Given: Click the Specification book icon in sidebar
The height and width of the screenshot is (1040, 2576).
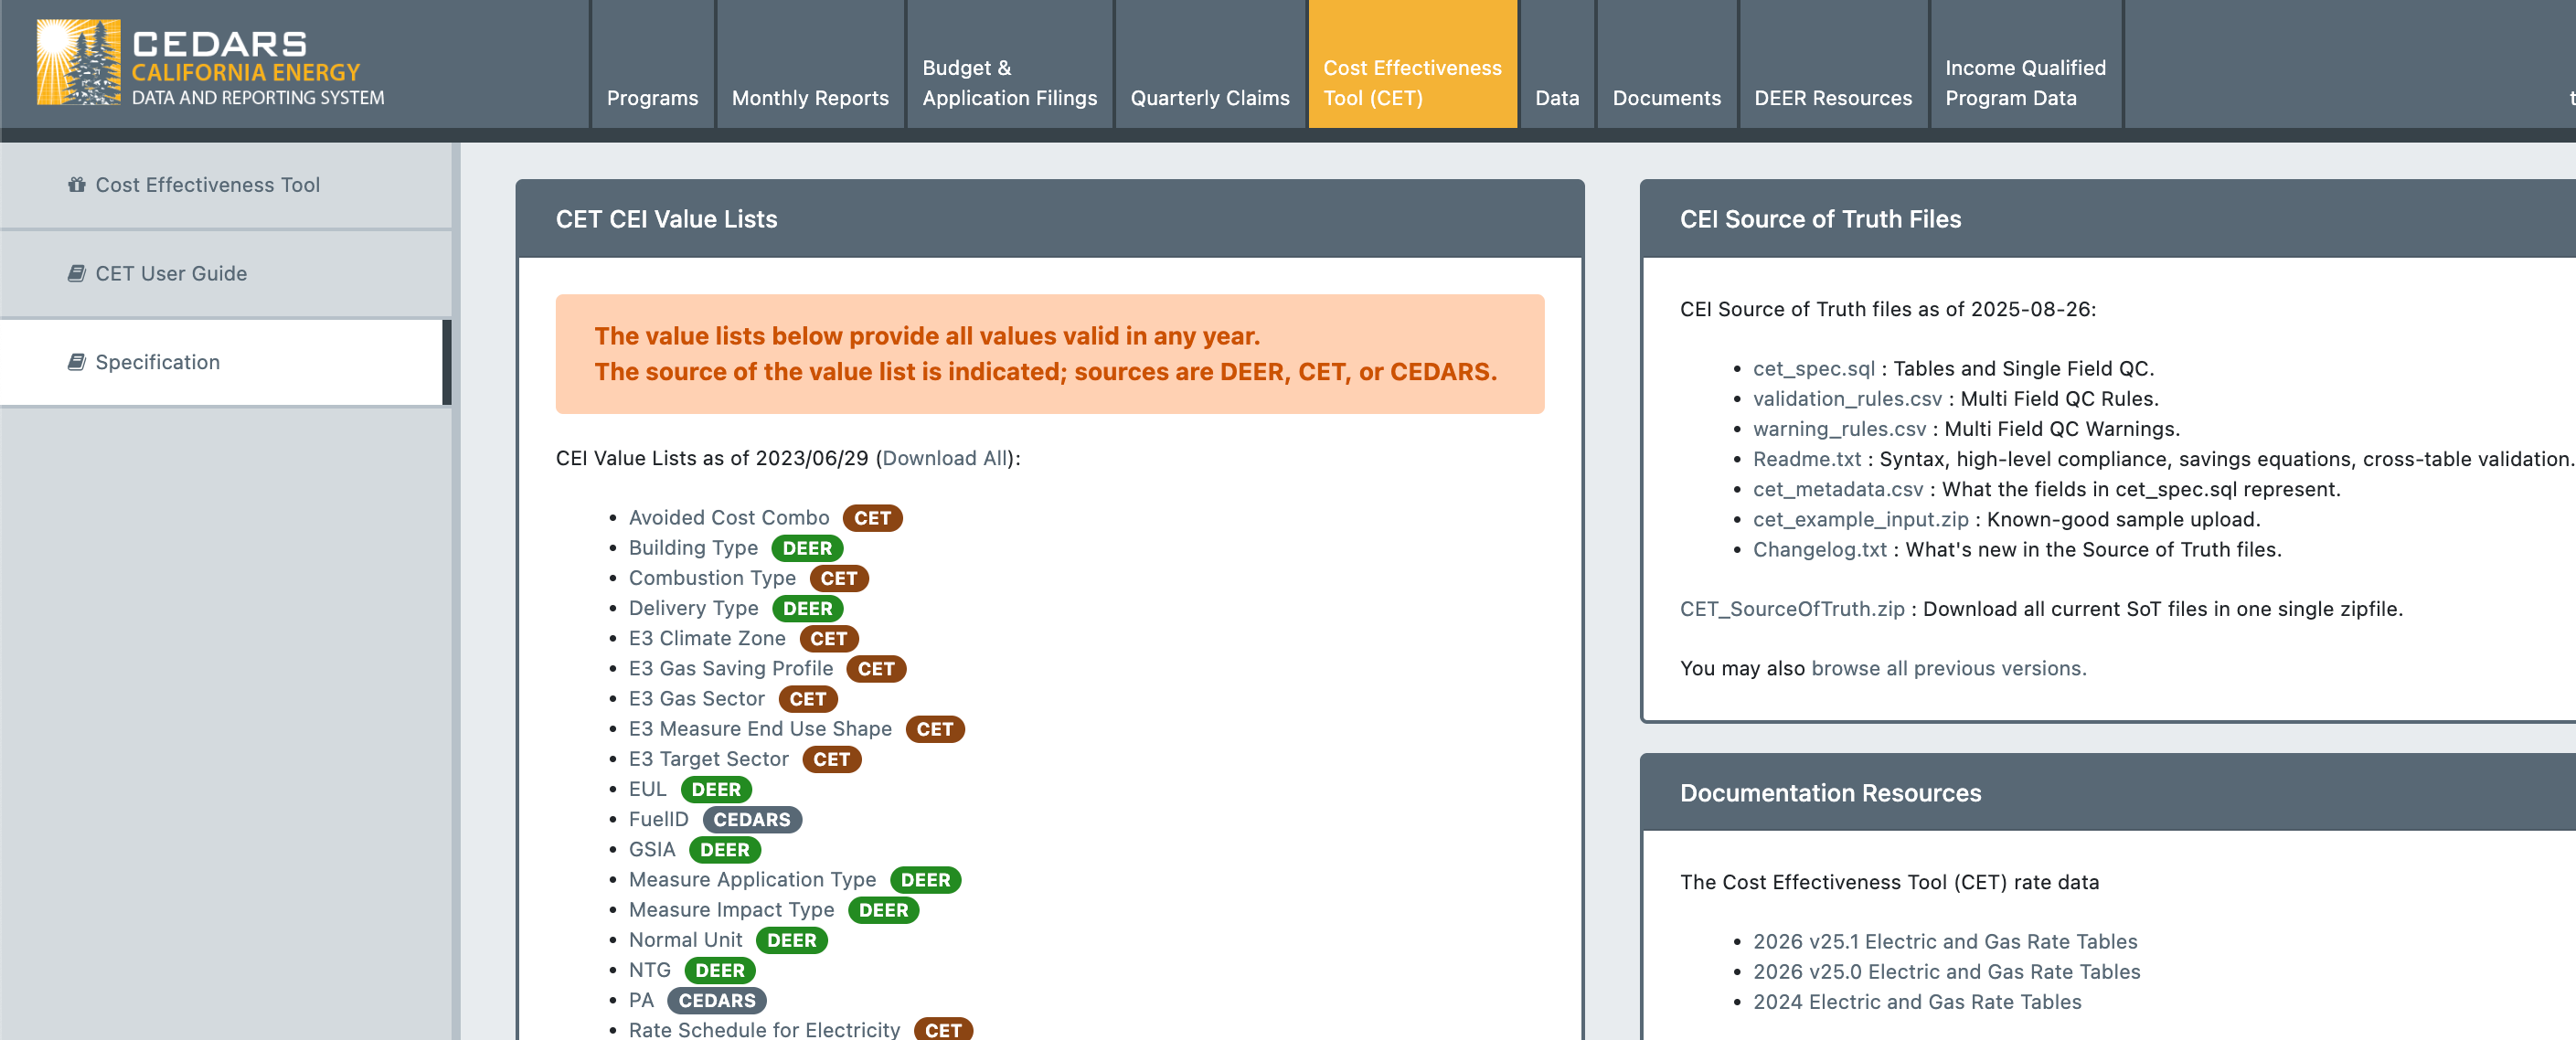Looking at the screenshot, I should click(76, 362).
